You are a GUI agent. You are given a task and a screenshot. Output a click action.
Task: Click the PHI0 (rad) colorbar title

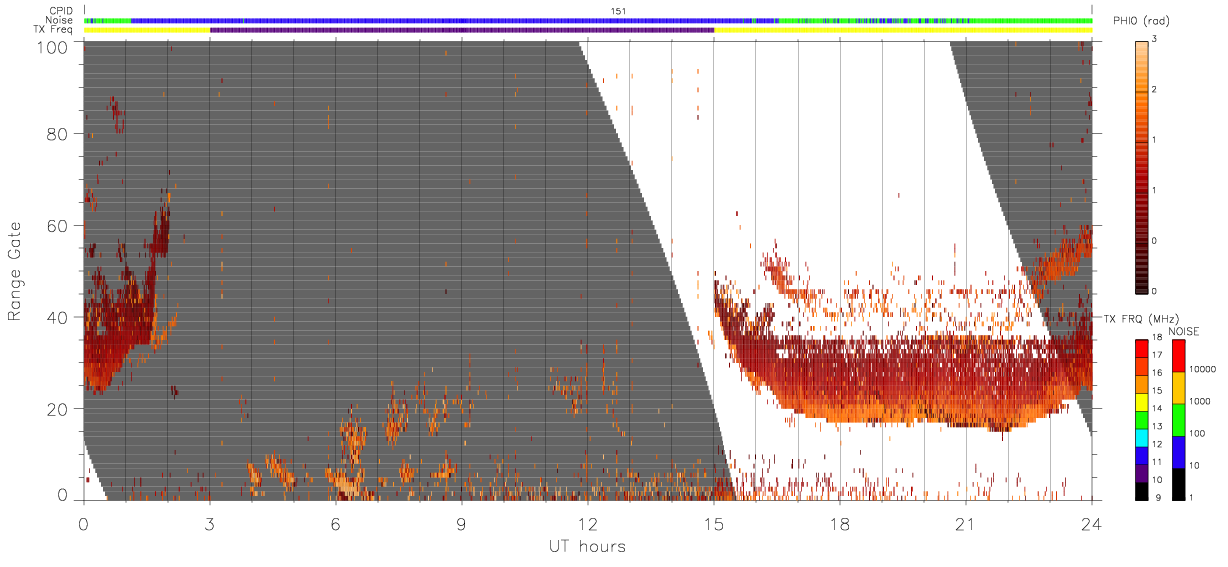[x=1142, y=23]
